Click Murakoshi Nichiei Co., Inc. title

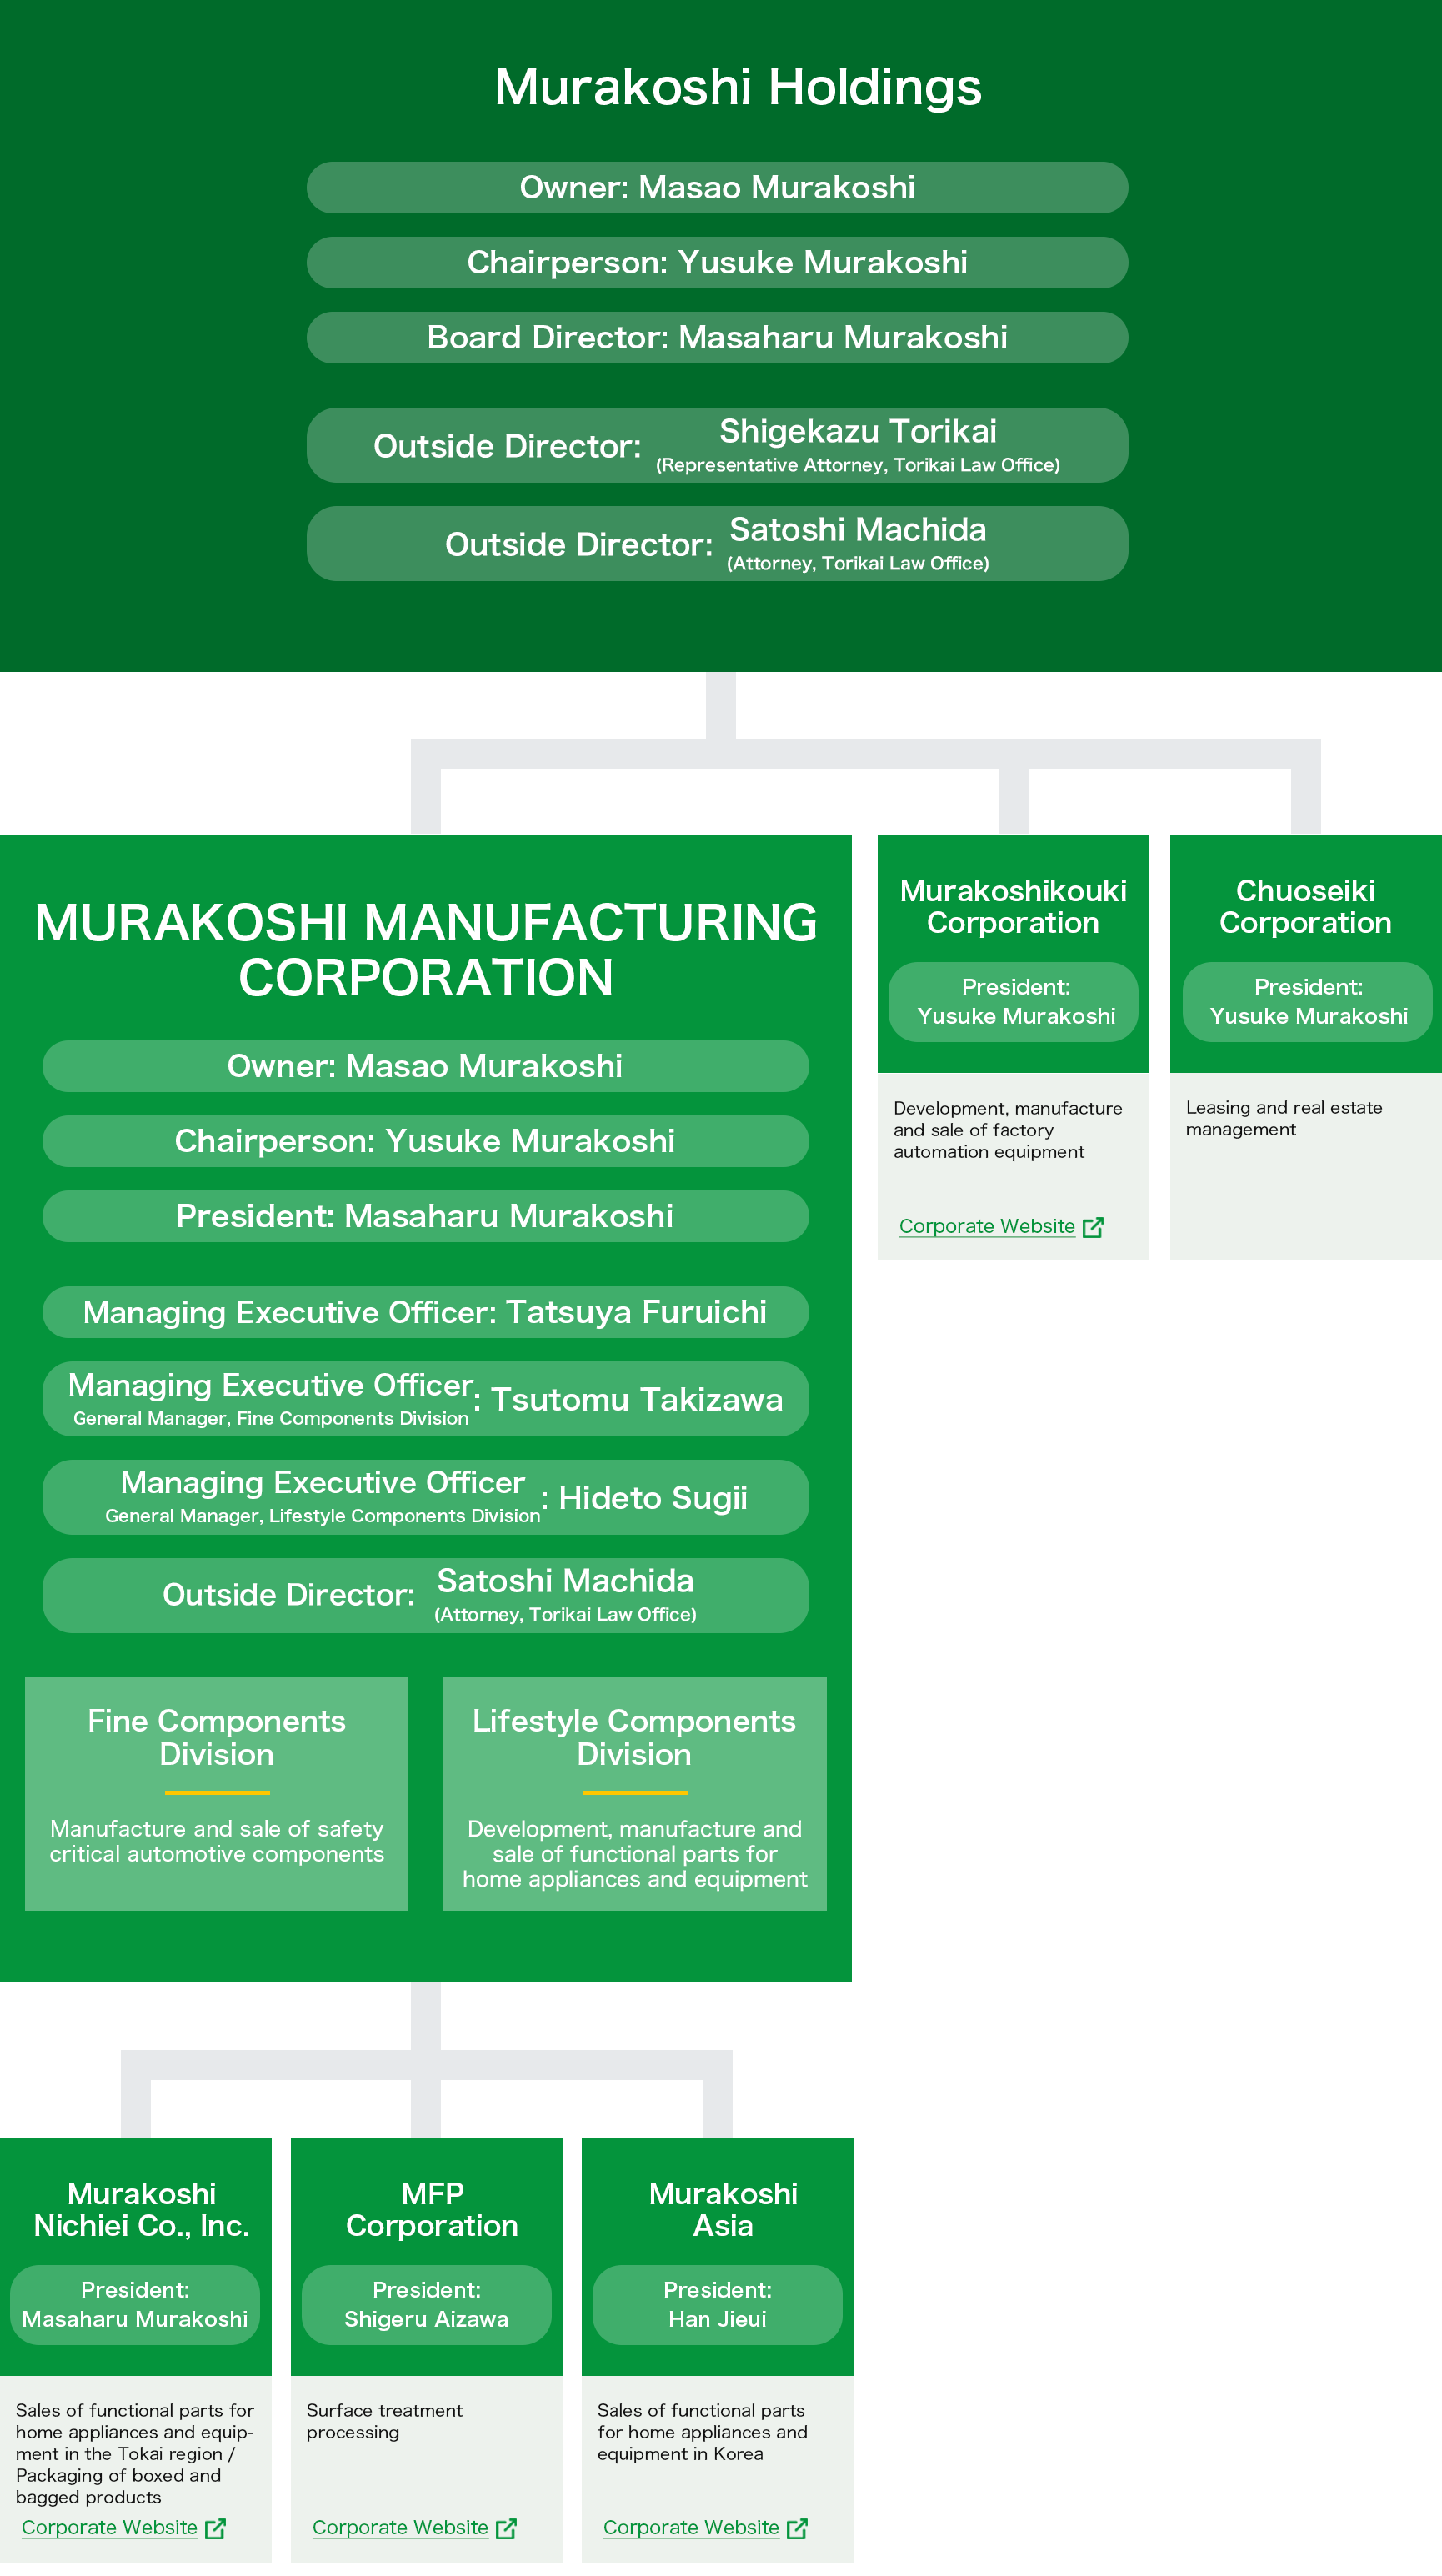(x=141, y=2209)
